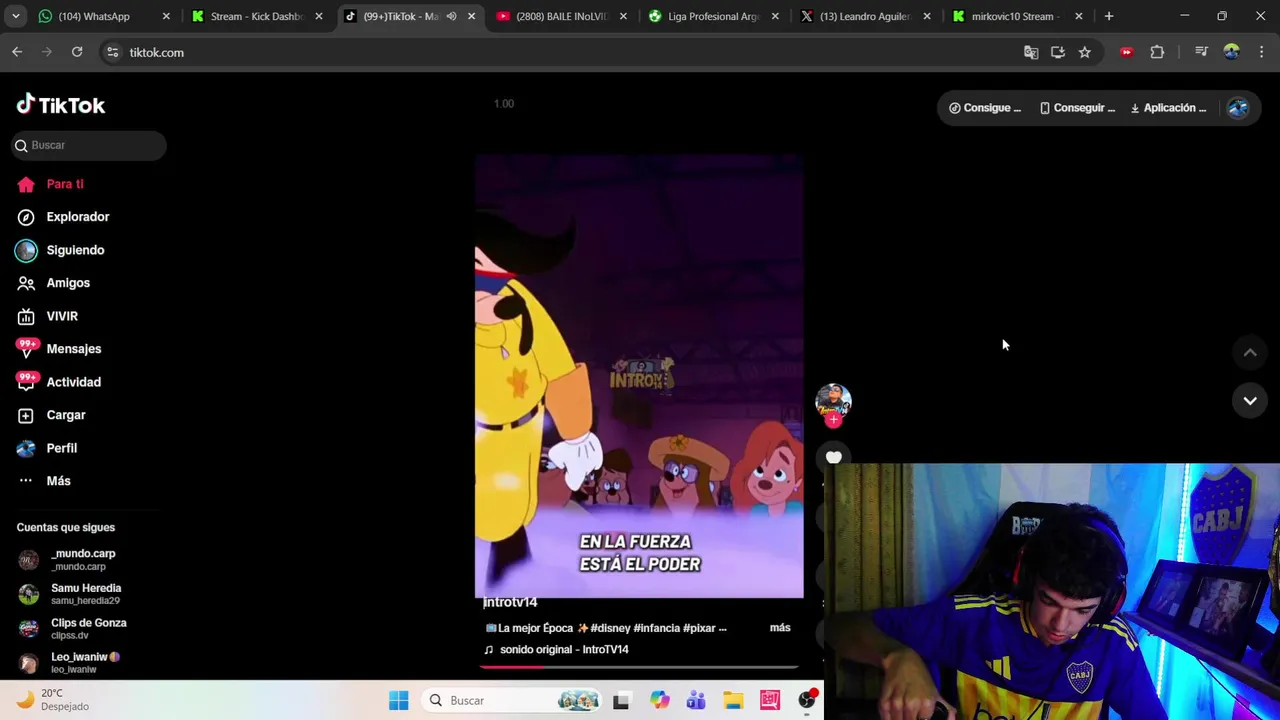Viewport: 1280px width, 720px height.
Task: Go to the Siguiendo page
Action: 60,250
